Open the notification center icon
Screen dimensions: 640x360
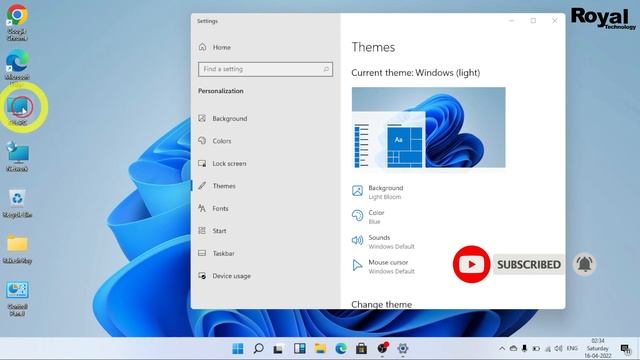coord(625,349)
